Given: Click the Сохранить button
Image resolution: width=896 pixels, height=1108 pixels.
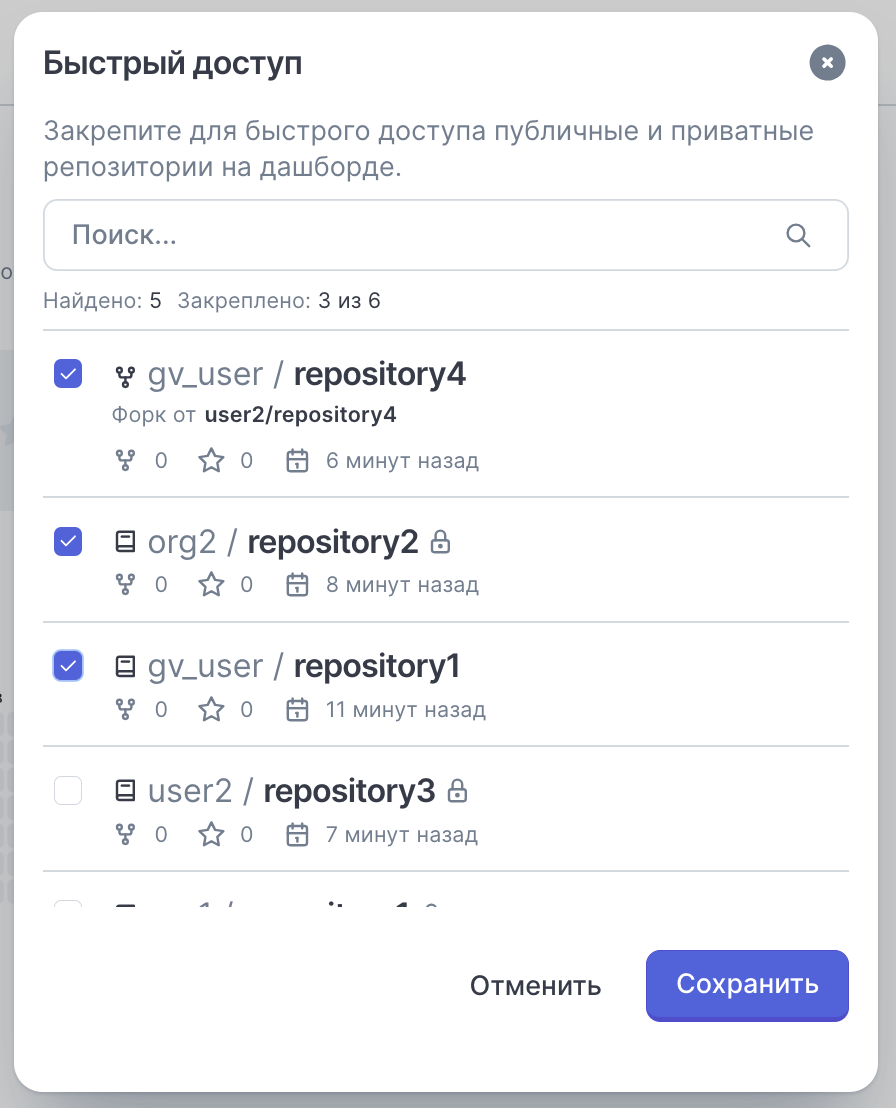Looking at the screenshot, I should (x=747, y=985).
